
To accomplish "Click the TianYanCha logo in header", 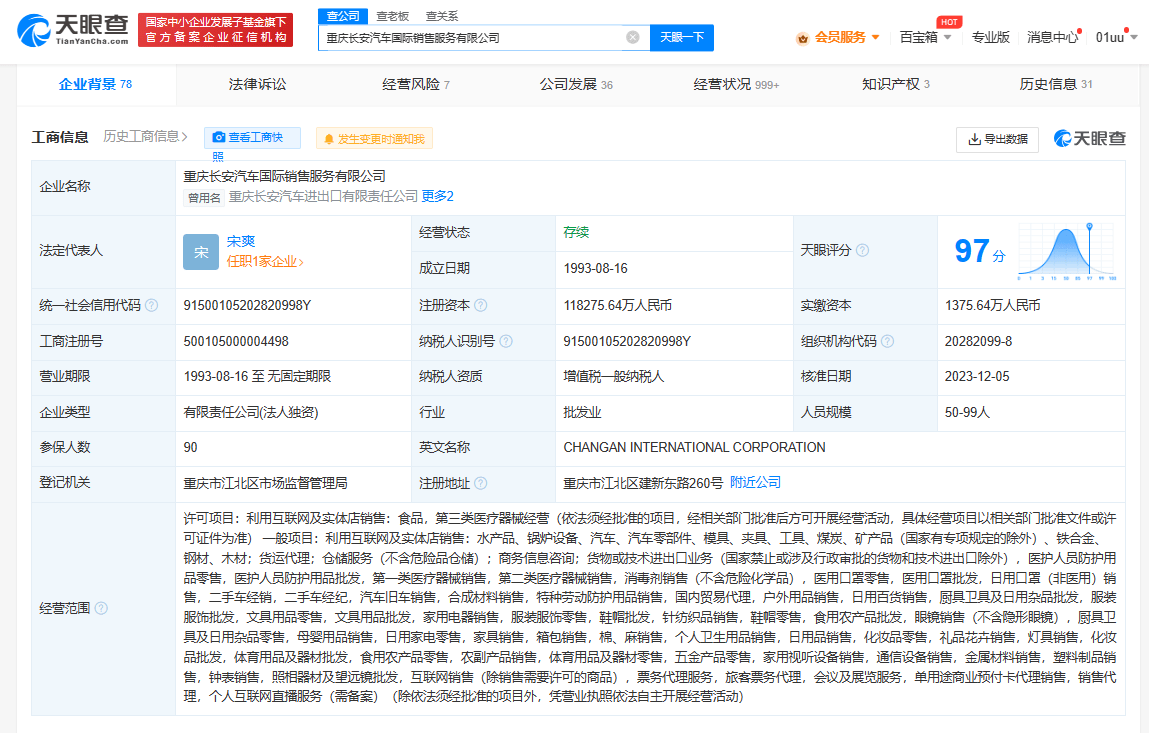I will (x=73, y=29).
